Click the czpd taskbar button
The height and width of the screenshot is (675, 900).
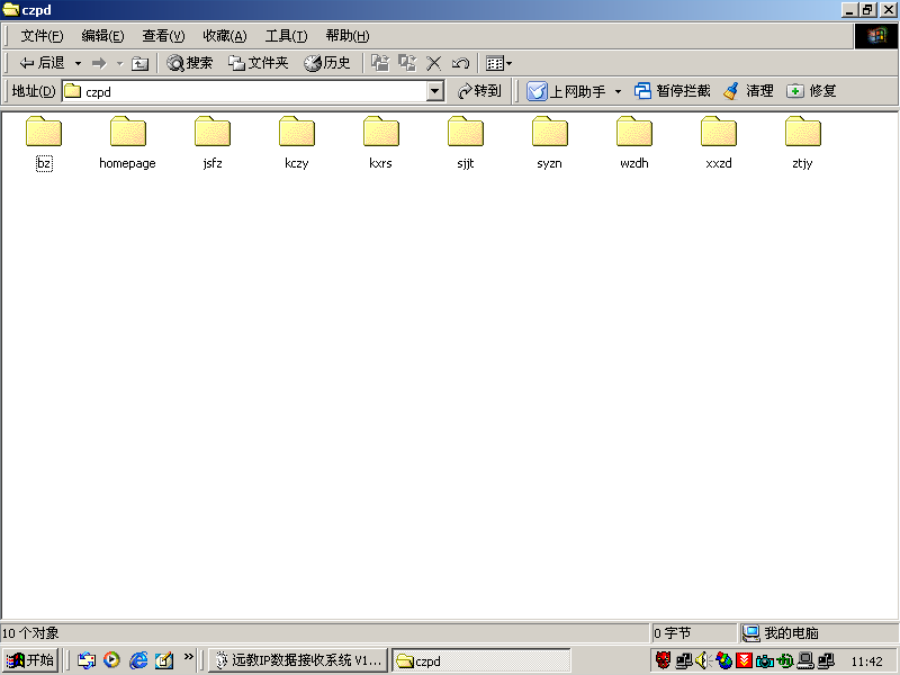coord(481,661)
